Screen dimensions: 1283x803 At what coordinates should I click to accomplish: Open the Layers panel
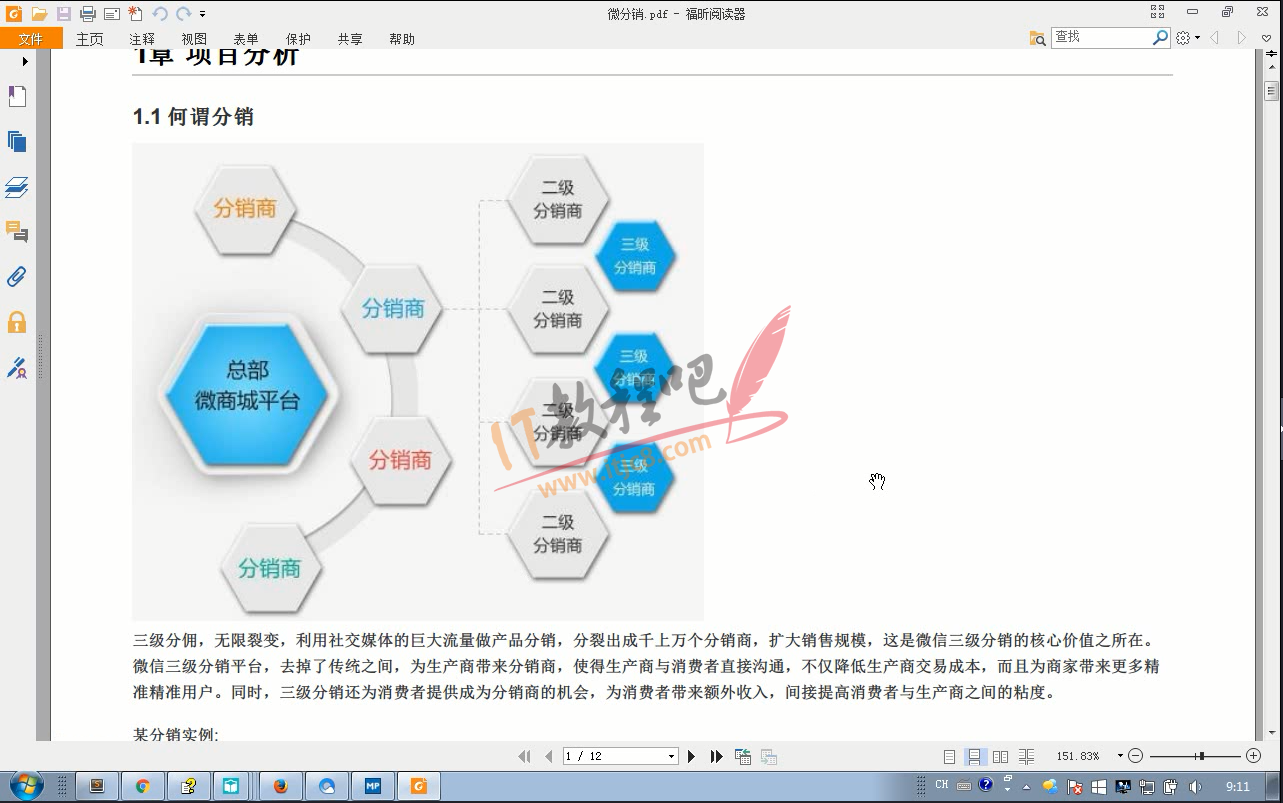tap(17, 187)
